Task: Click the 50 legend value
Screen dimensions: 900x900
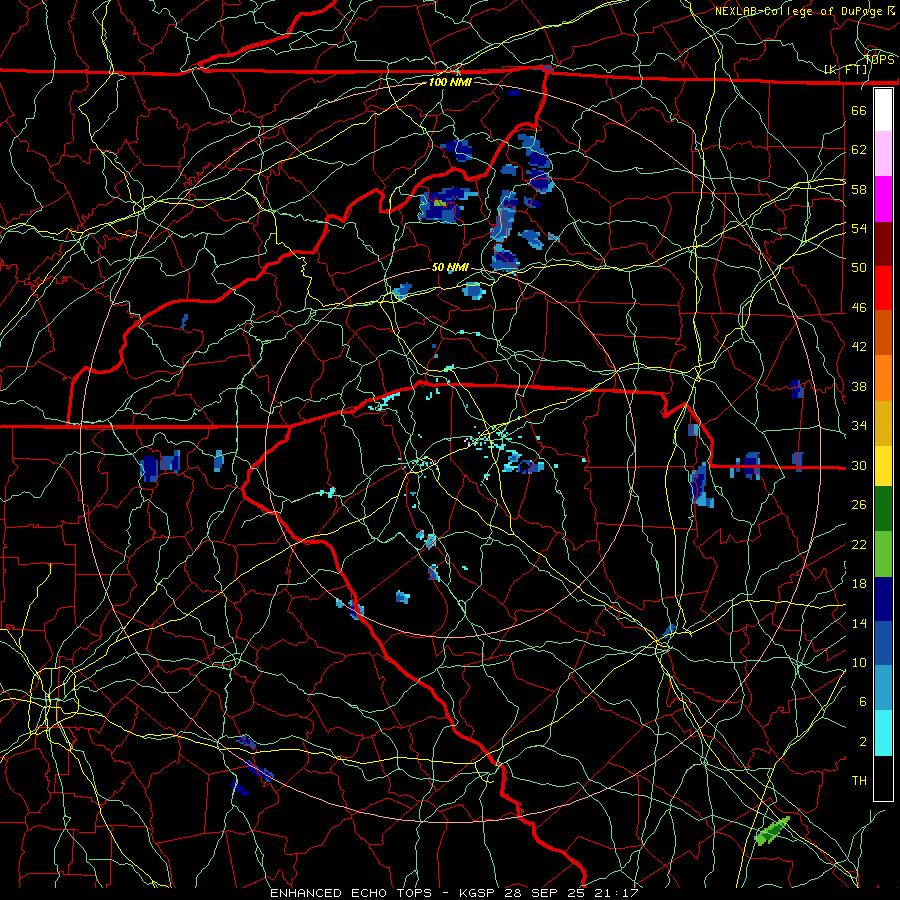Action: point(859,267)
